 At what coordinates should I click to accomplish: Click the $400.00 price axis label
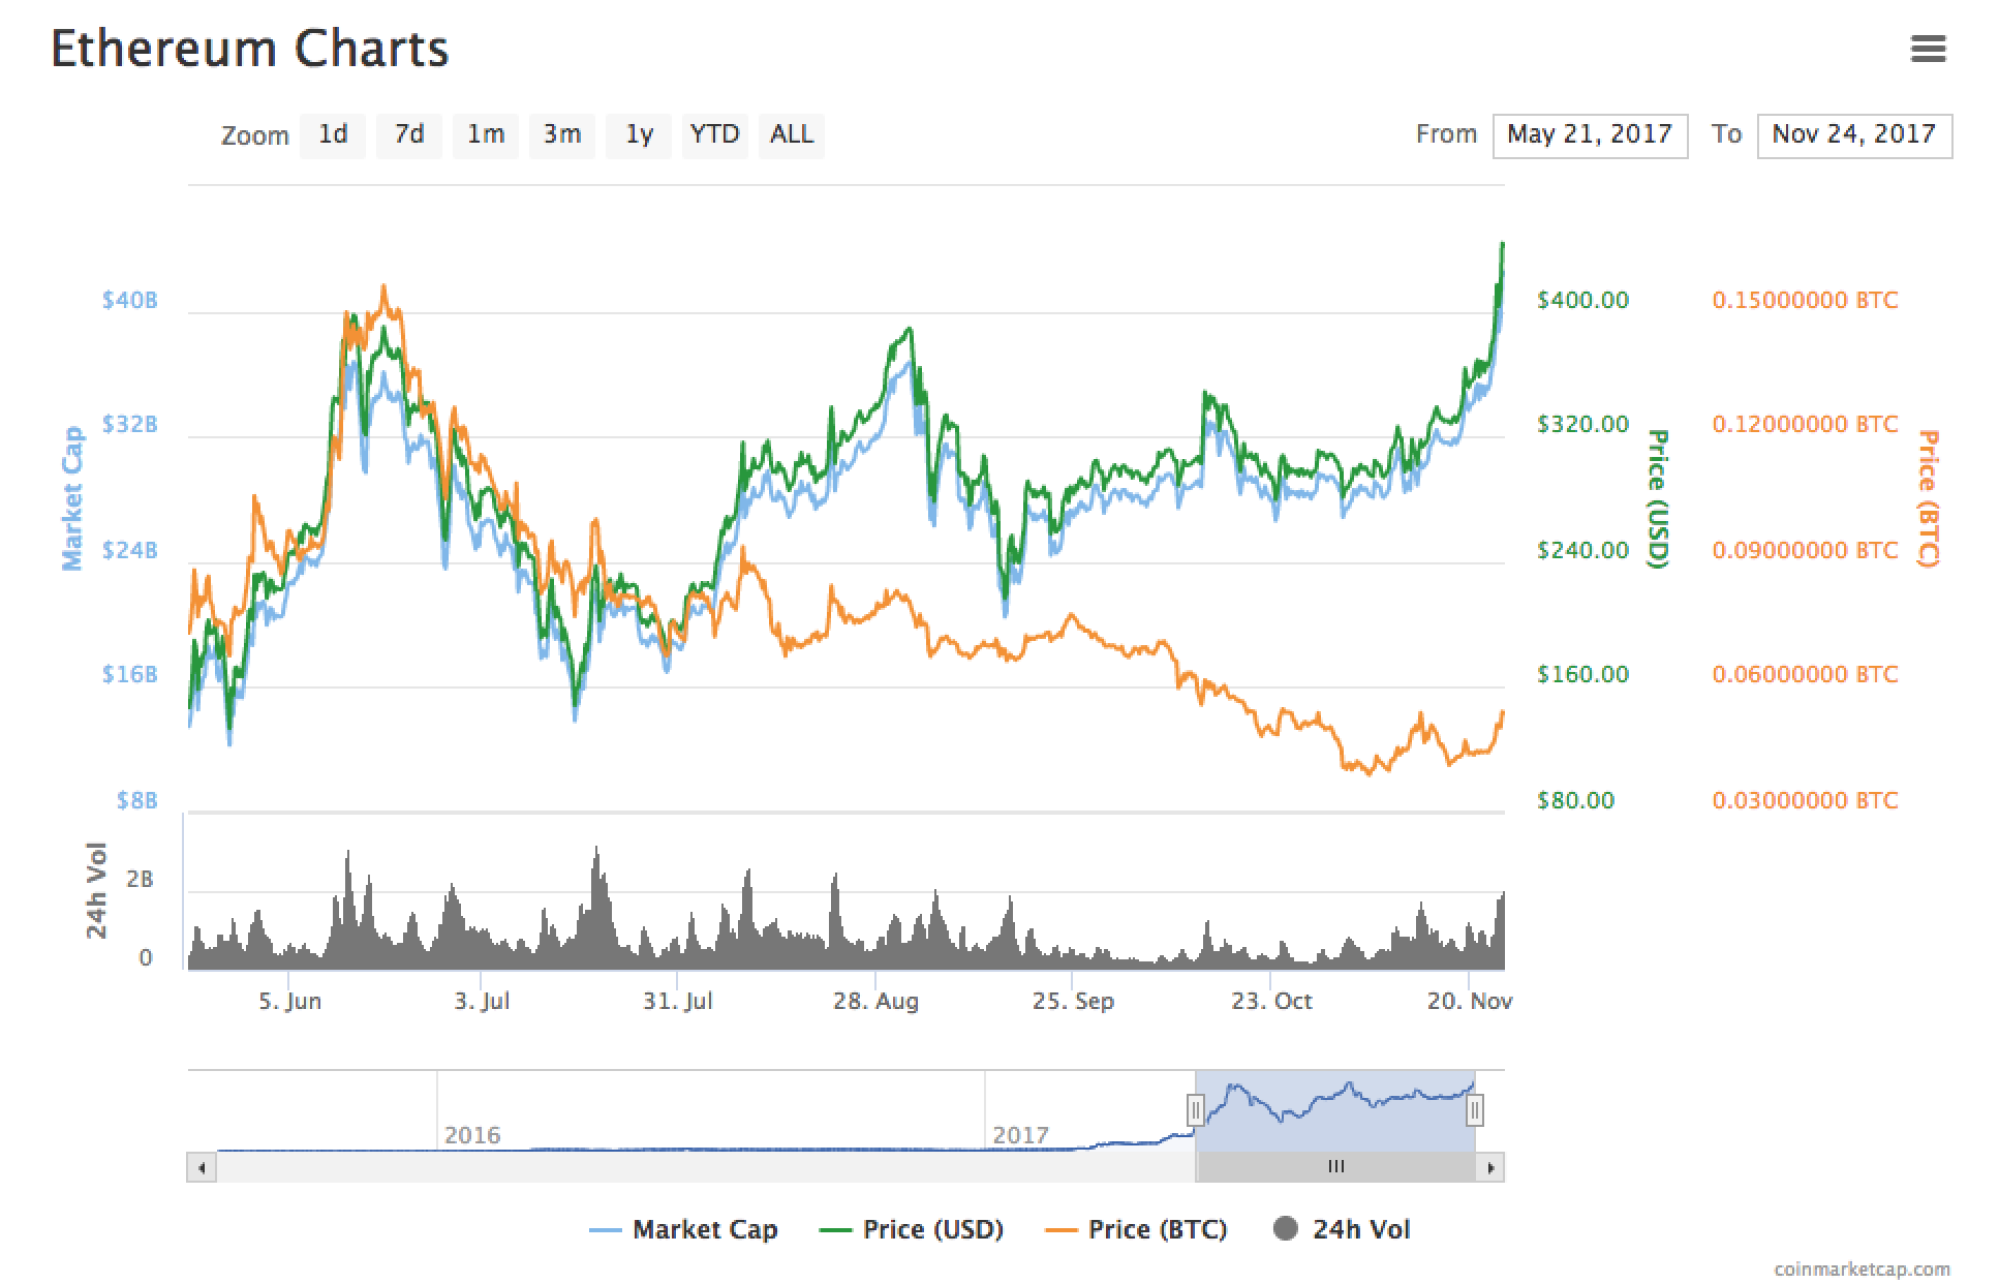(x=1583, y=300)
